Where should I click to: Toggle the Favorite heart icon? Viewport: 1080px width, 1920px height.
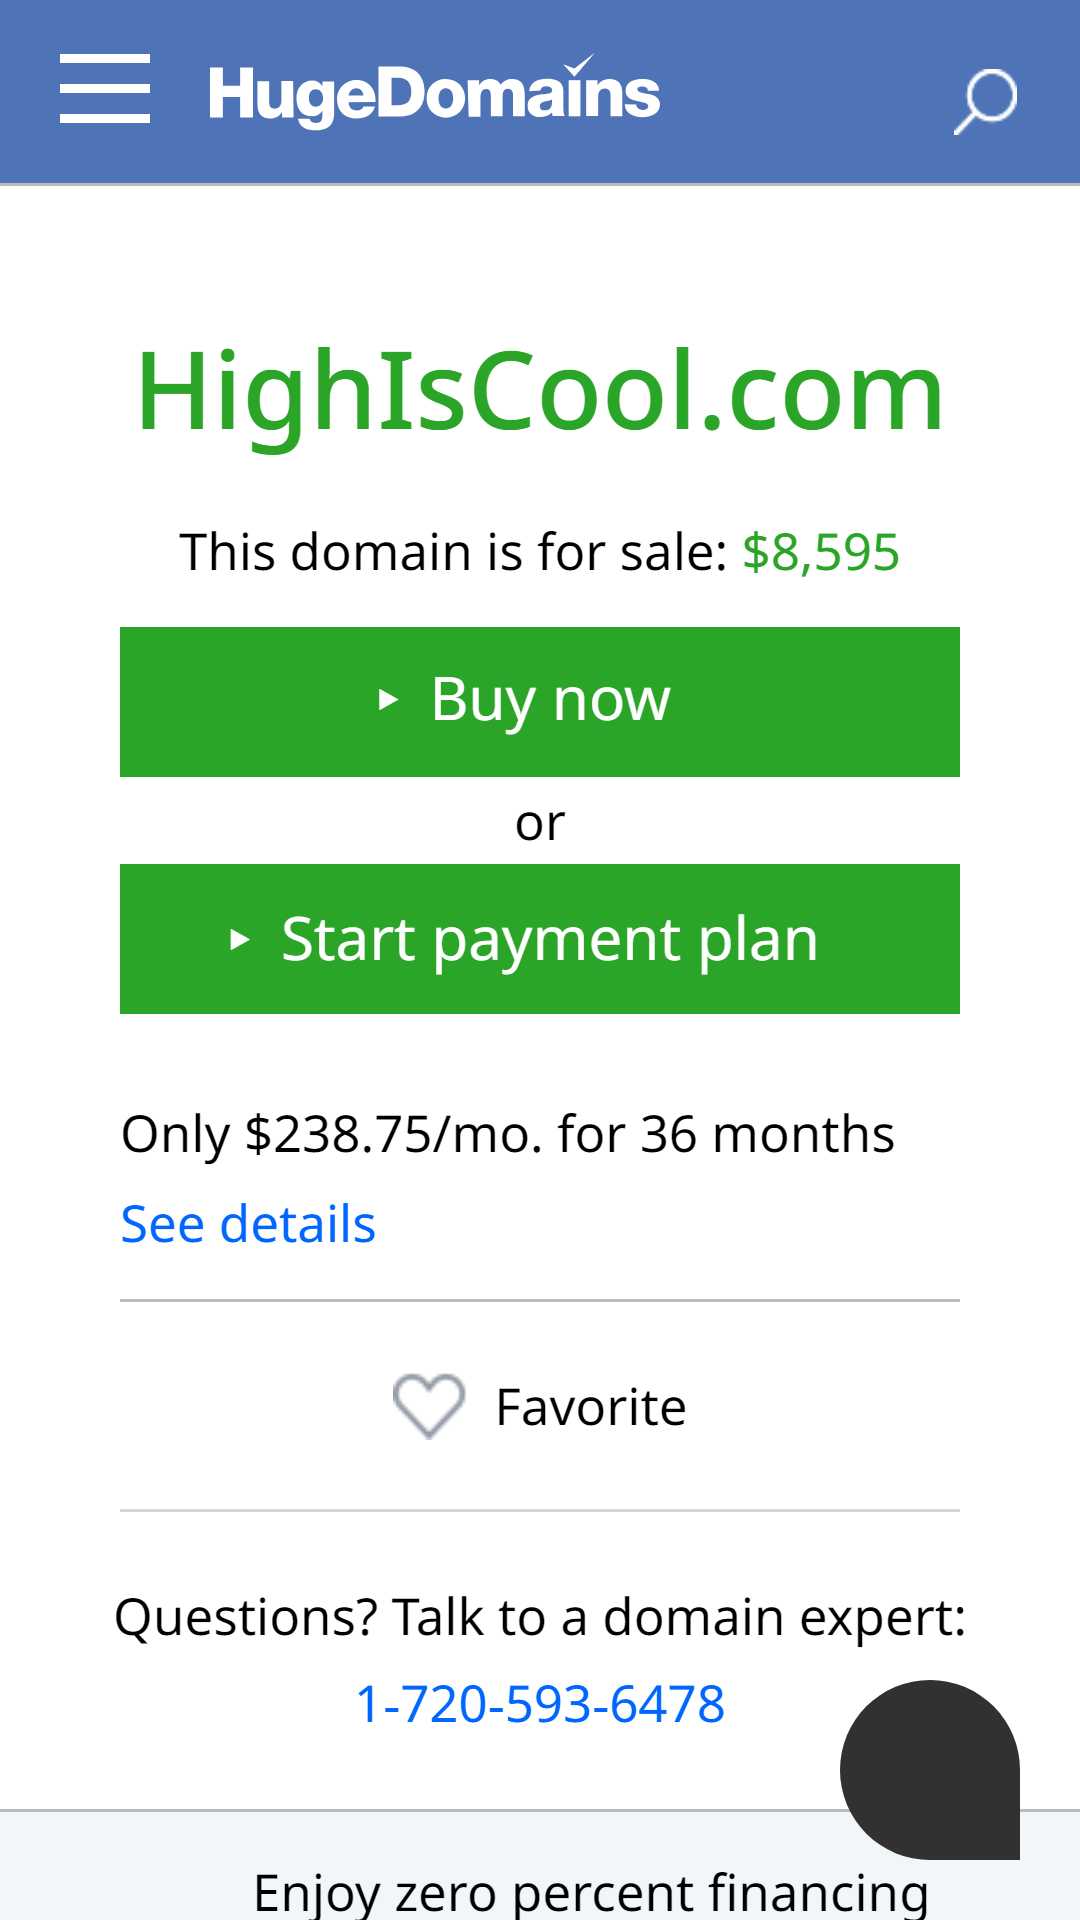[x=429, y=1406]
